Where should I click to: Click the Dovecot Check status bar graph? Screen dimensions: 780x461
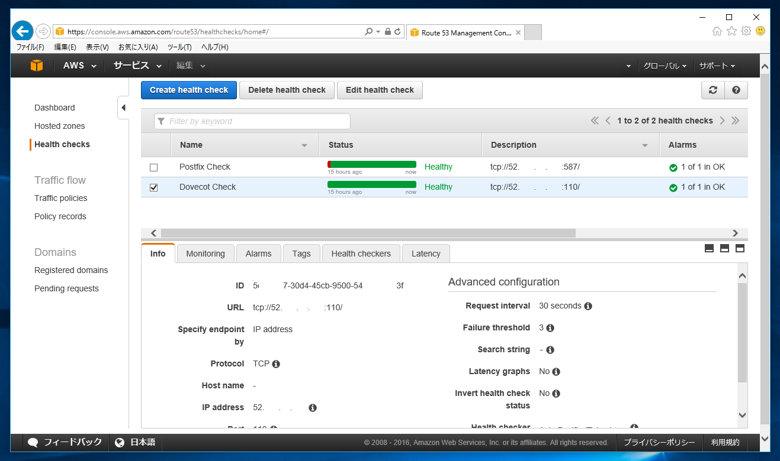pyautogui.click(x=372, y=184)
